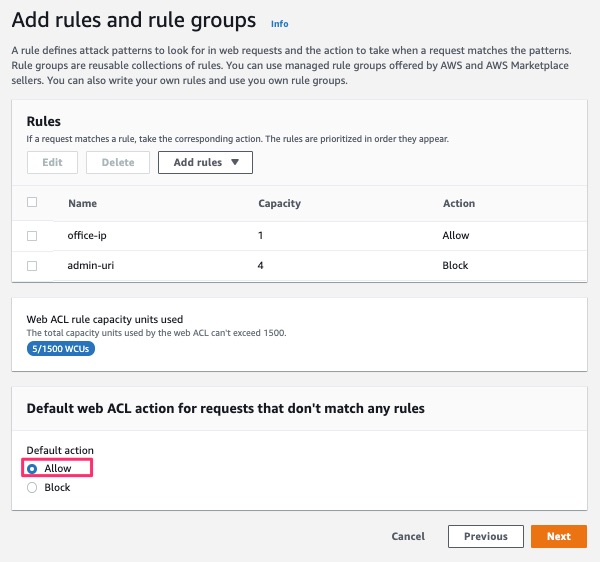Click the Delete rule button
Screen dimensions: 600x562
pyautogui.click(x=118, y=162)
